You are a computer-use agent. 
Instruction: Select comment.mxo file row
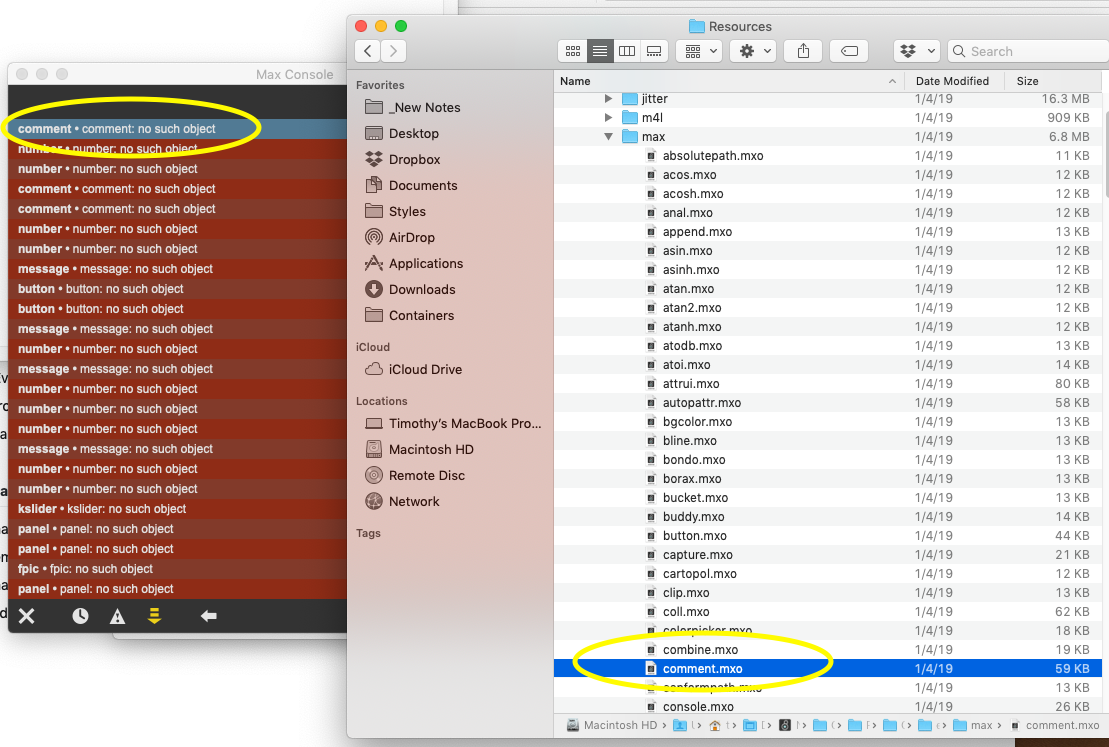point(828,668)
